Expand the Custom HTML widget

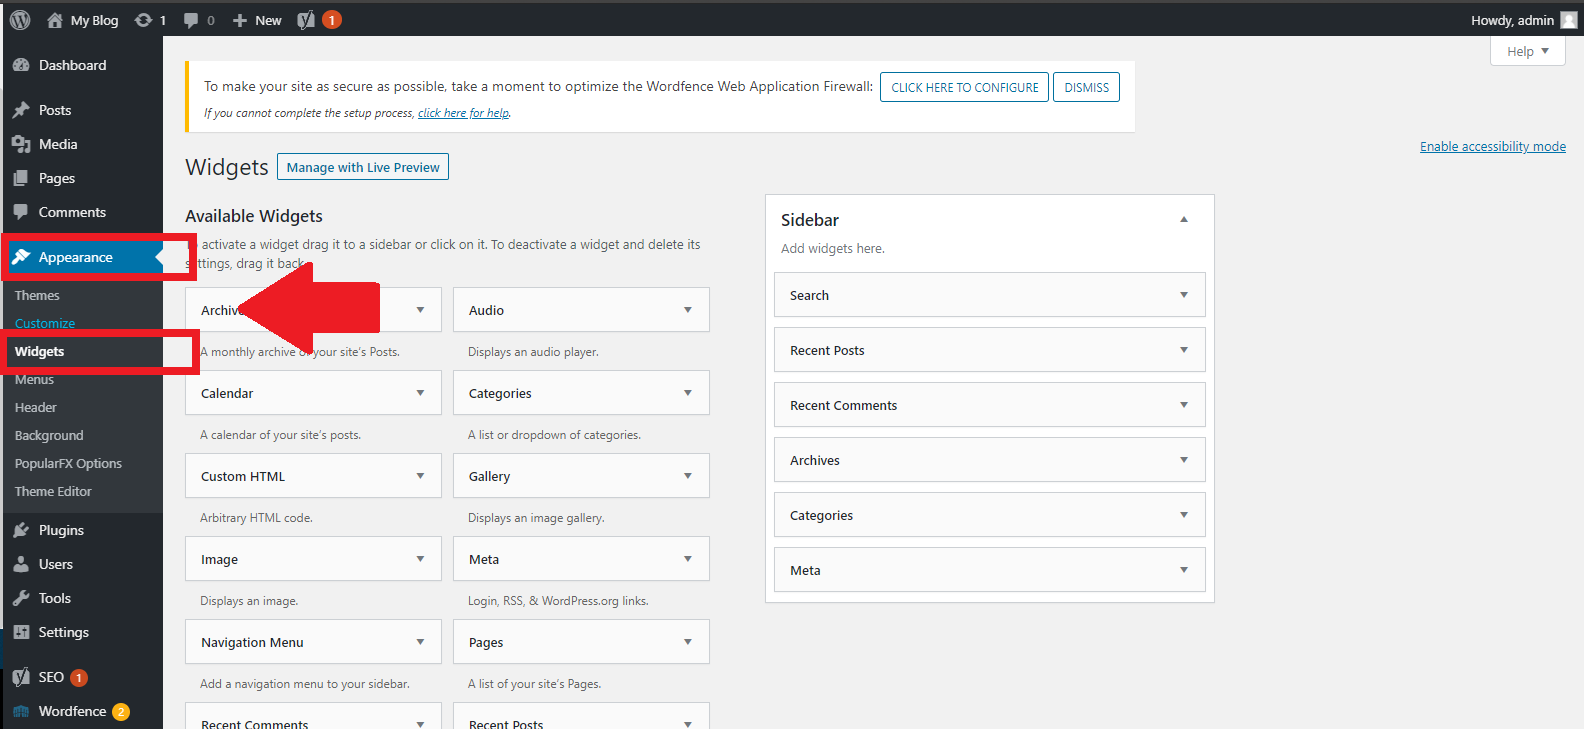[420, 476]
